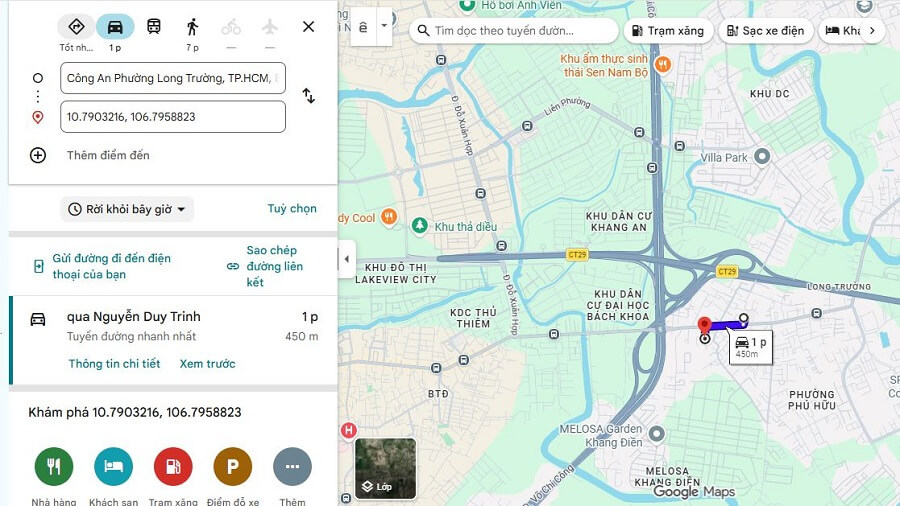
Task: Click the language input tool button
Action: 363,26
